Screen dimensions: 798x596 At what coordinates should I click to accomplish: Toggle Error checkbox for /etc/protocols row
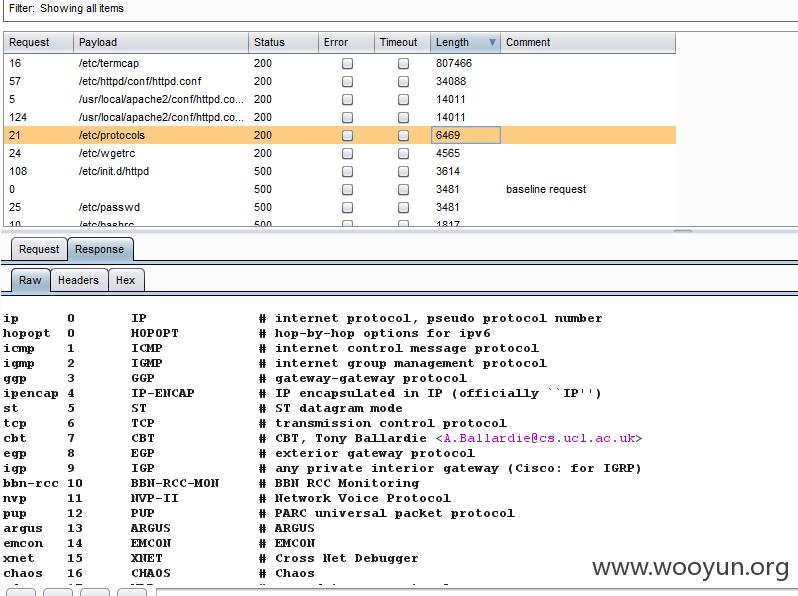347,135
